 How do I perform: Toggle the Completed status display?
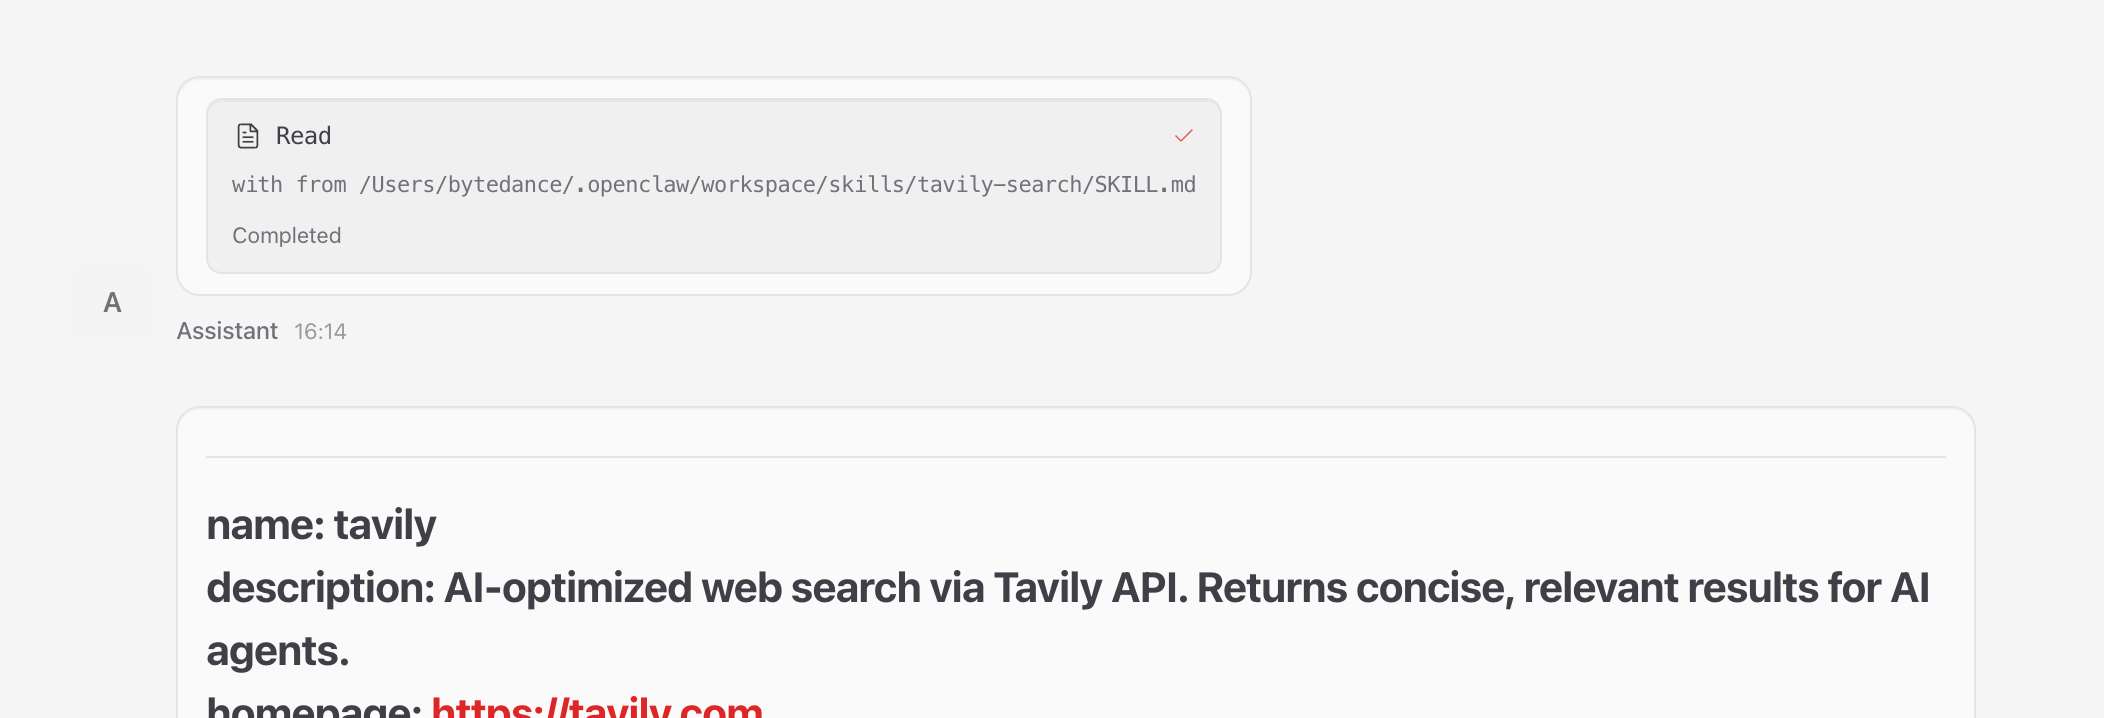pos(286,235)
